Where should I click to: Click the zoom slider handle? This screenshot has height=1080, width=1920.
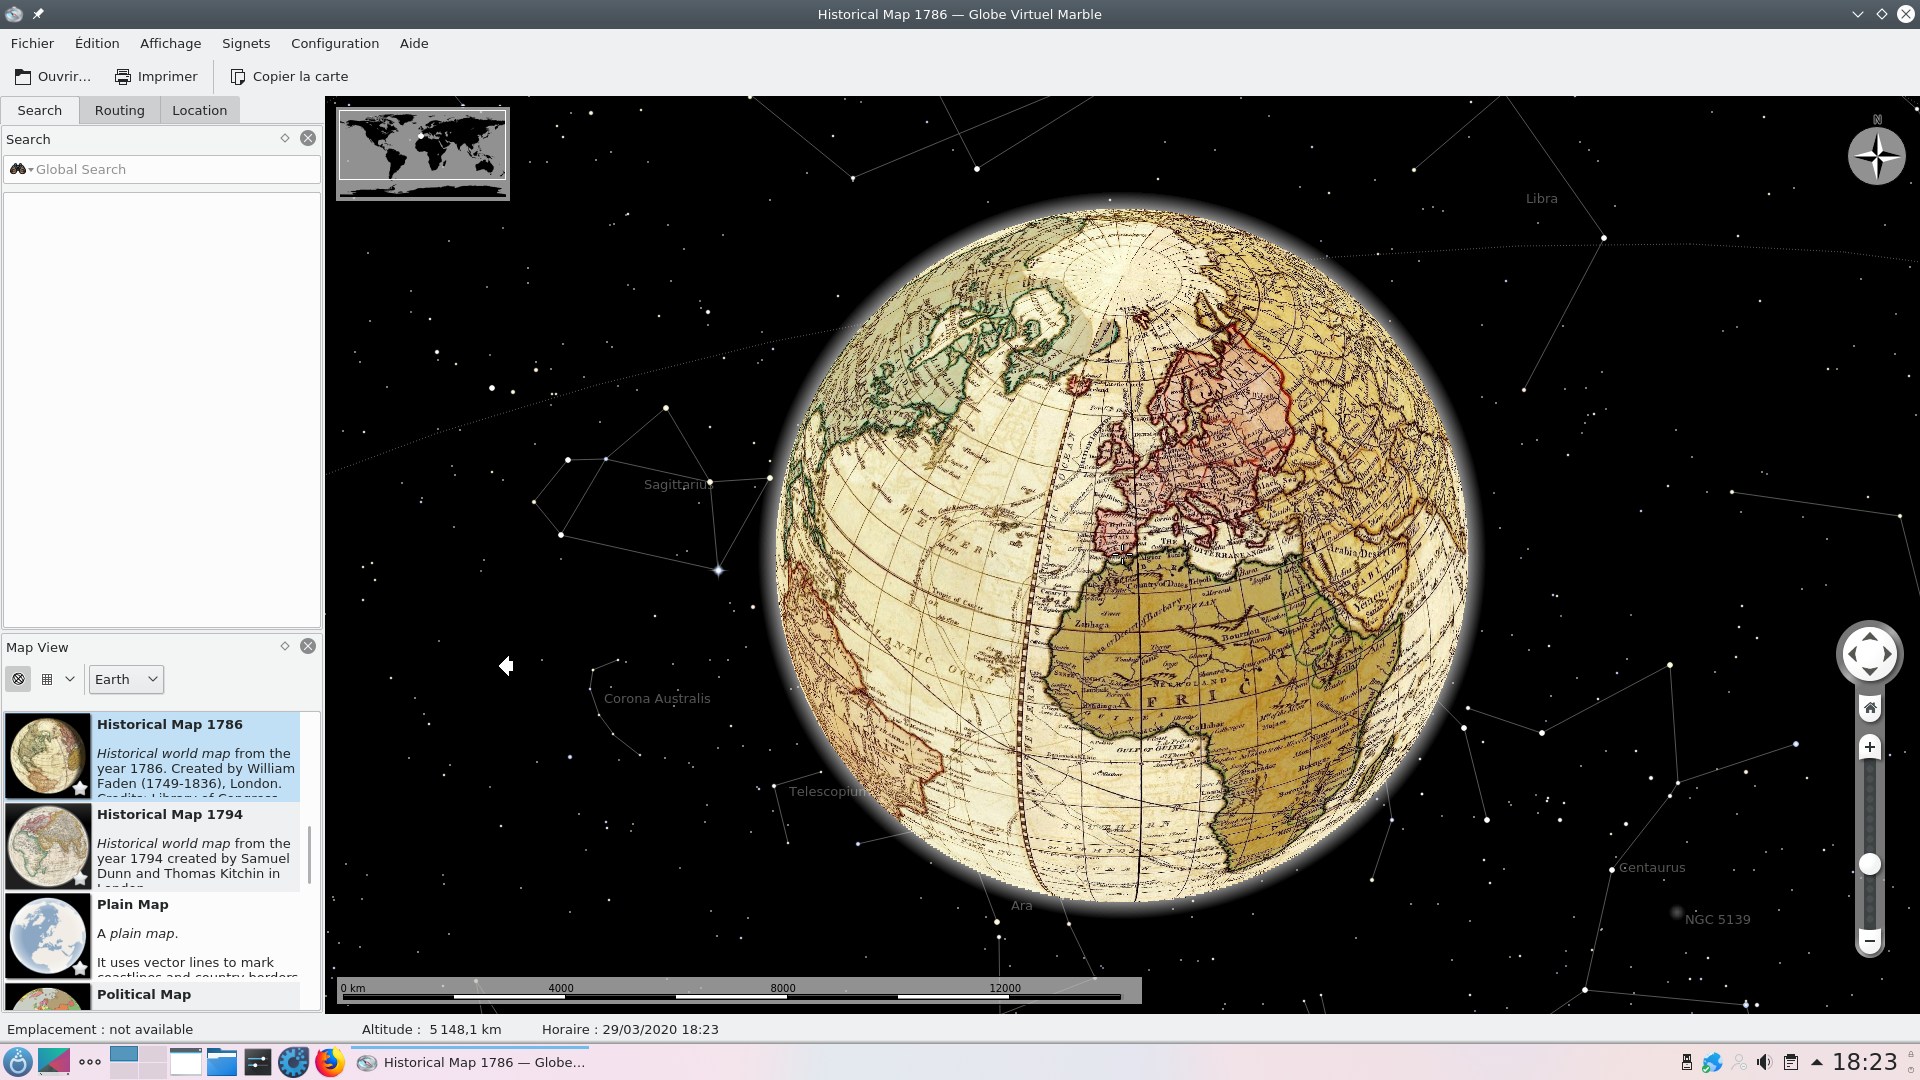1869,864
